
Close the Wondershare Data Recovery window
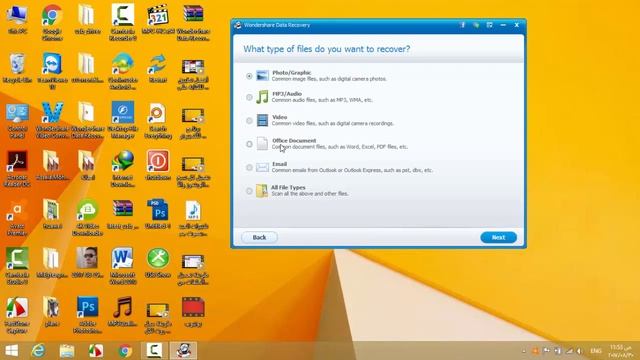click(x=516, y=25)
